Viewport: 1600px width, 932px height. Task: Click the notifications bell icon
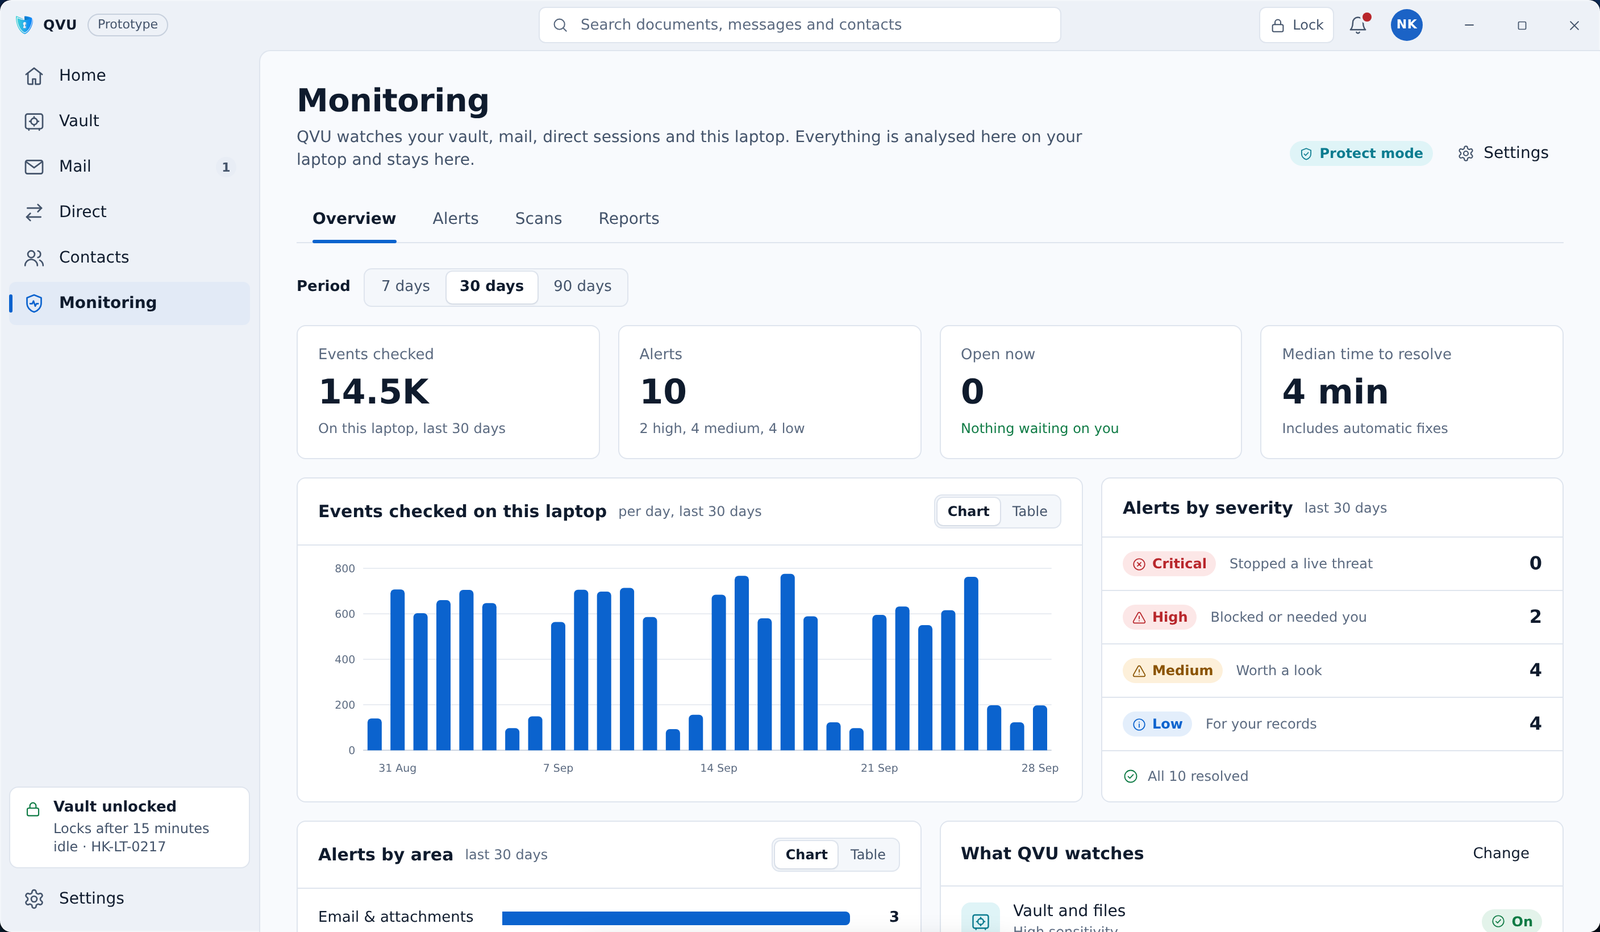coord(1358,25)
